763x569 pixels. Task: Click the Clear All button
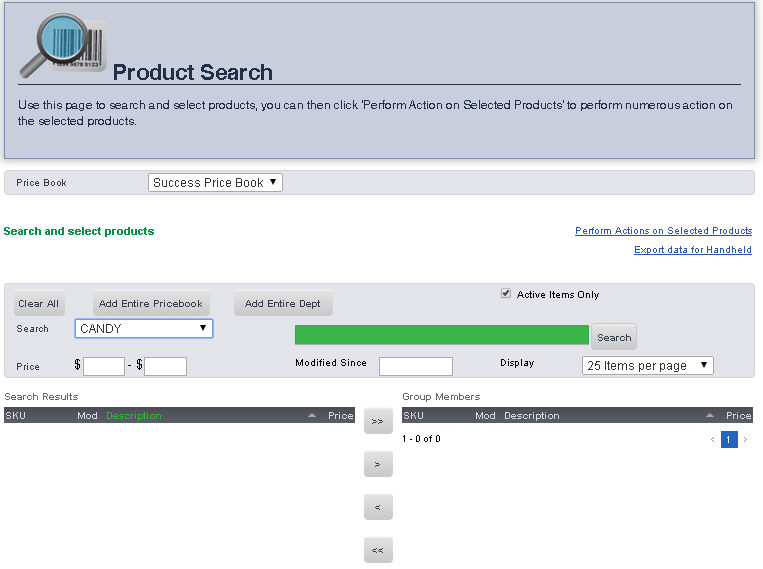coord(39,304)
